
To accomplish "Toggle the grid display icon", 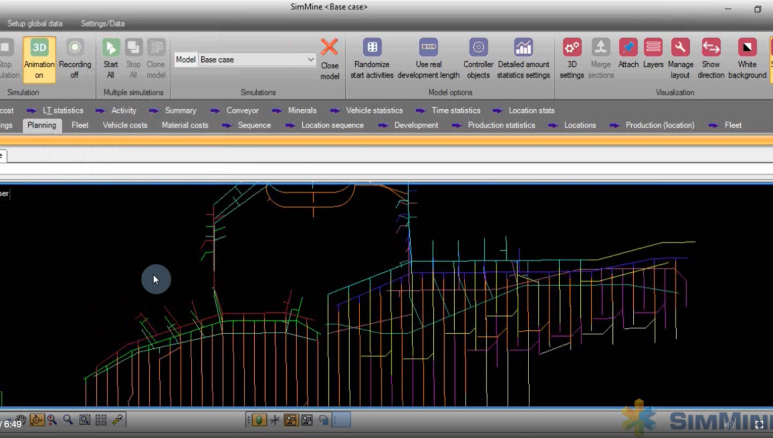I will pos(101,420).
